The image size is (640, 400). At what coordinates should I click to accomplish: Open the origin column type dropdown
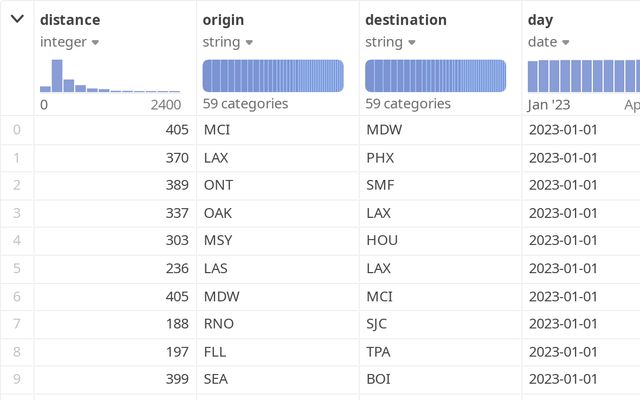(249, 42)
